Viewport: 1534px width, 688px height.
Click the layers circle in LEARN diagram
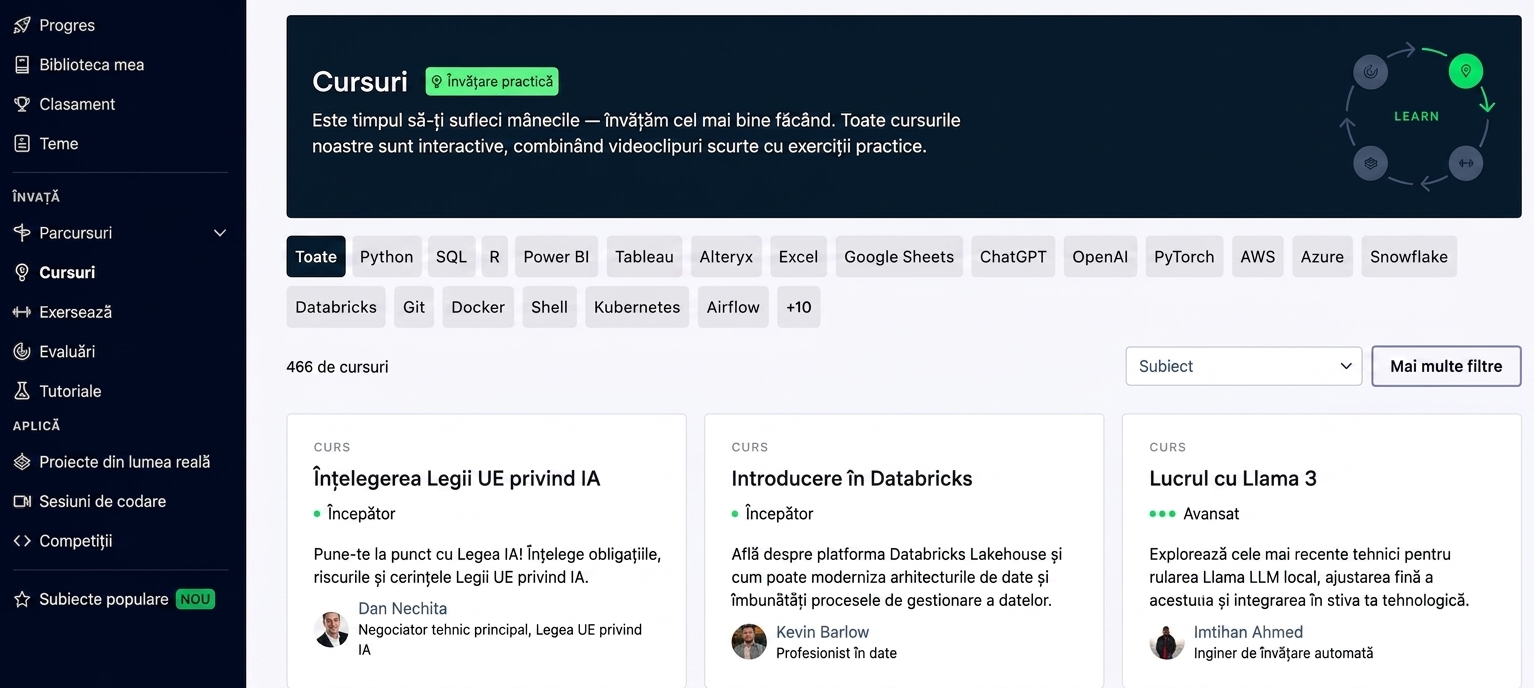tap(1370, 163)
